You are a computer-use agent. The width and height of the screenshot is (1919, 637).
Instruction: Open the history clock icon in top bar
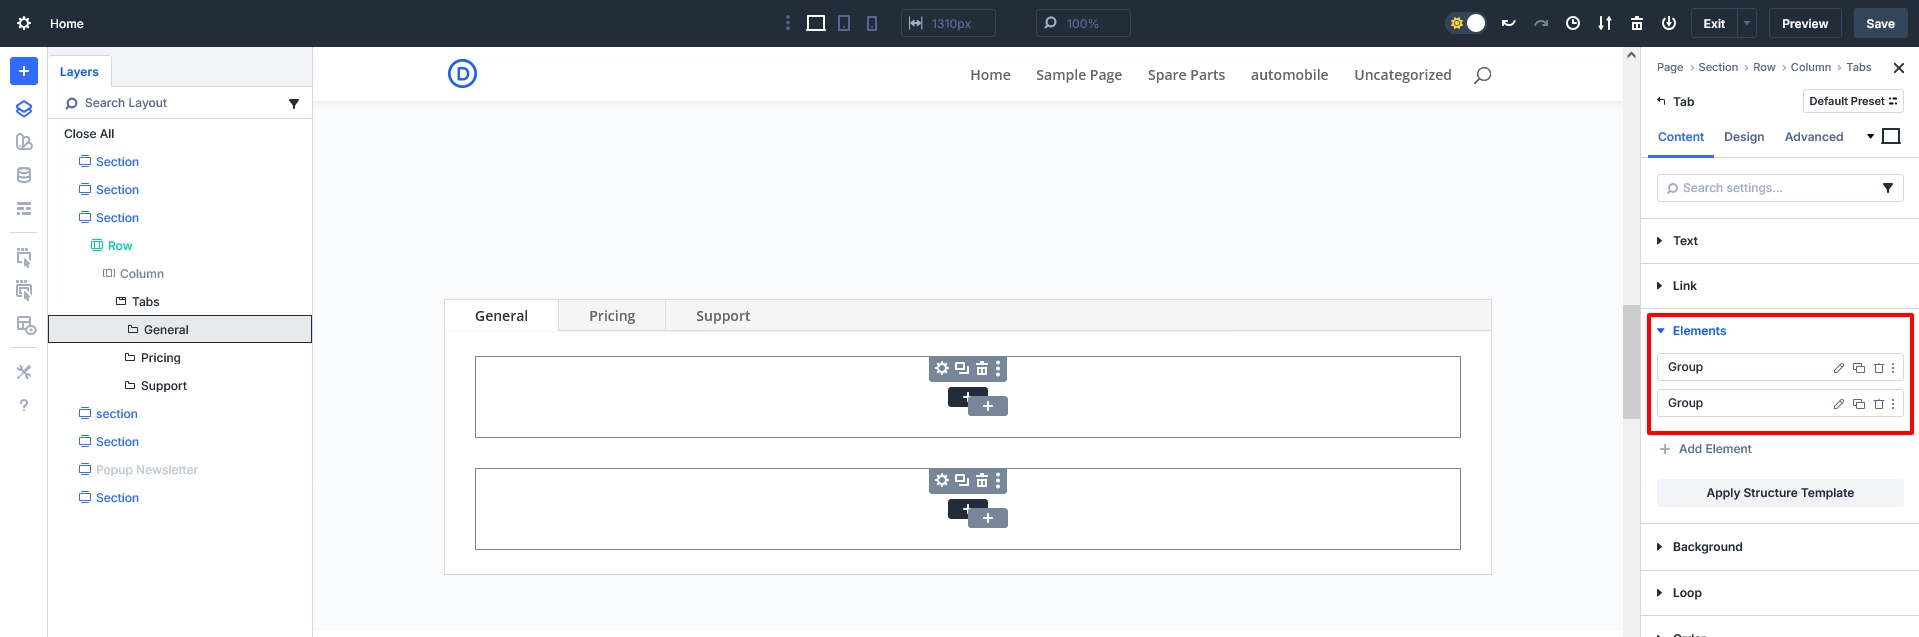pos(1573,23)
